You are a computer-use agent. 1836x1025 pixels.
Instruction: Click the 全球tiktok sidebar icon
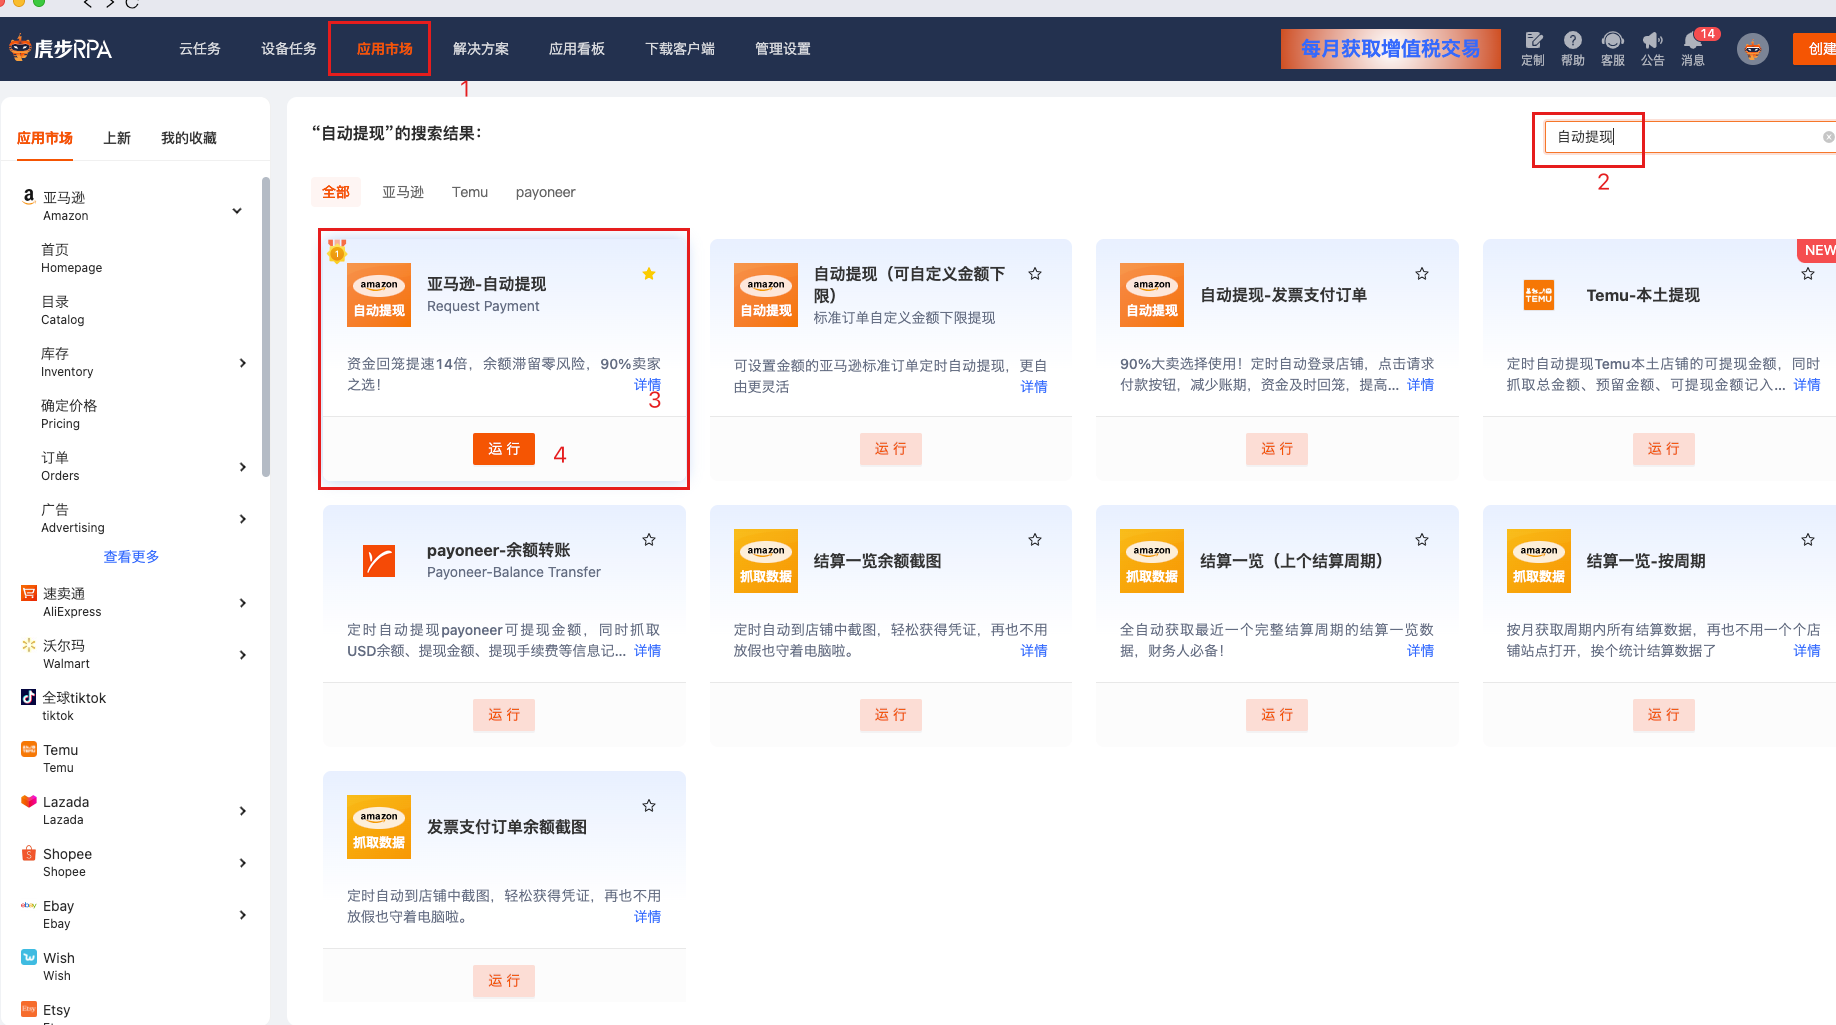[x=29, y=697]
